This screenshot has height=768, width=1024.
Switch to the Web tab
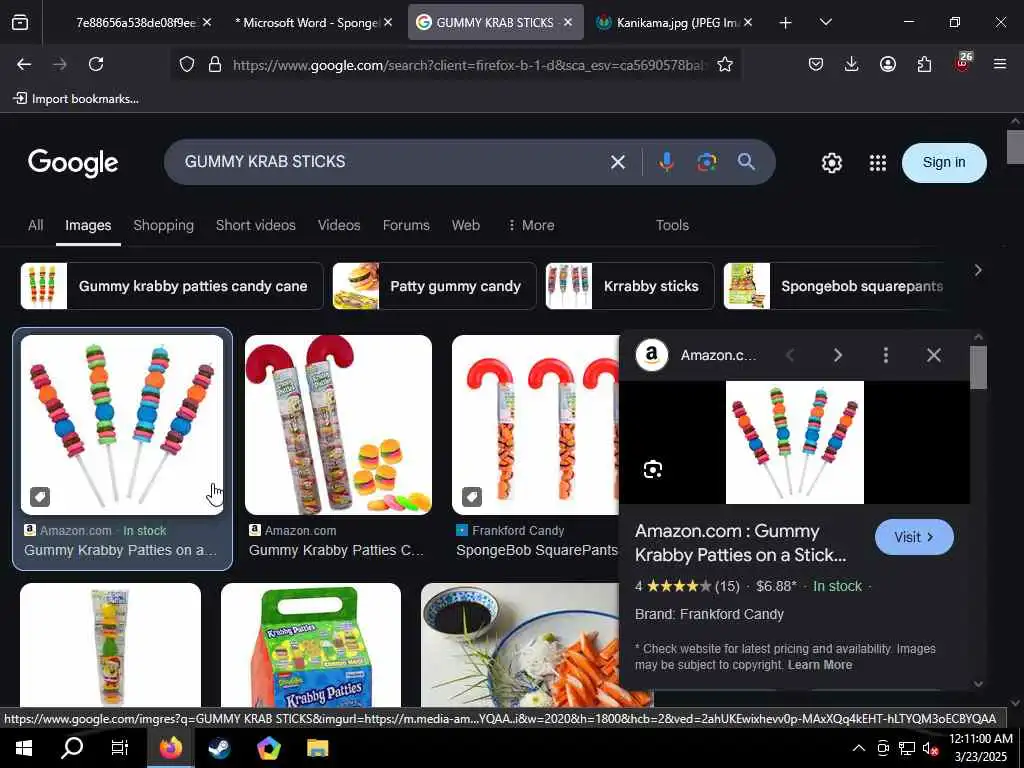466,225
